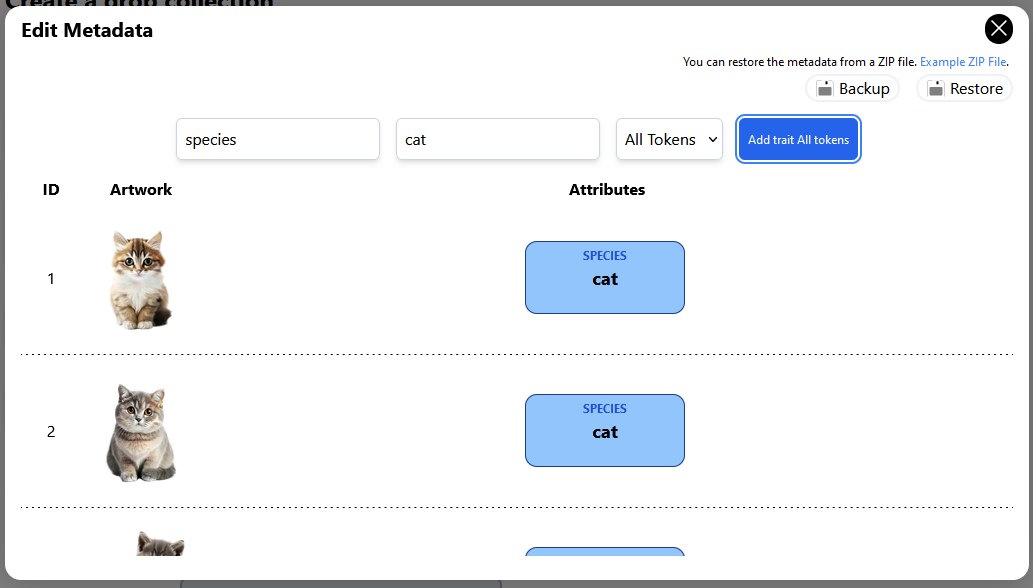Open the Example ZIP File link

963,62
